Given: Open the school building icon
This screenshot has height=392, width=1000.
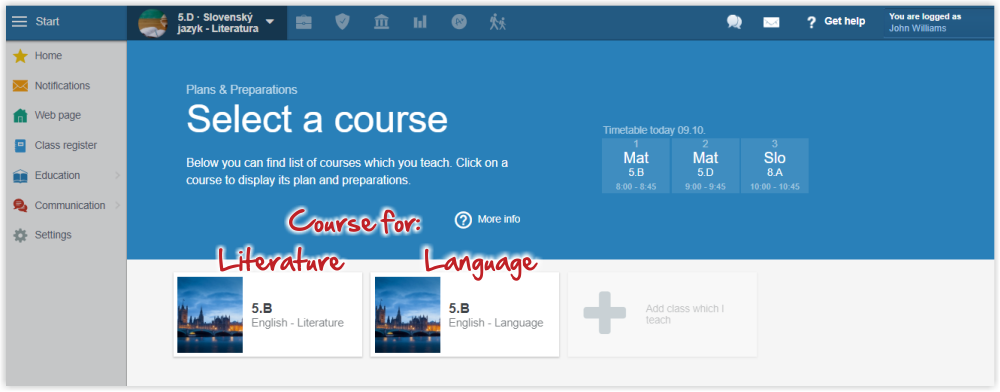Looking at the screenshot, I should [x=381, y=22].
